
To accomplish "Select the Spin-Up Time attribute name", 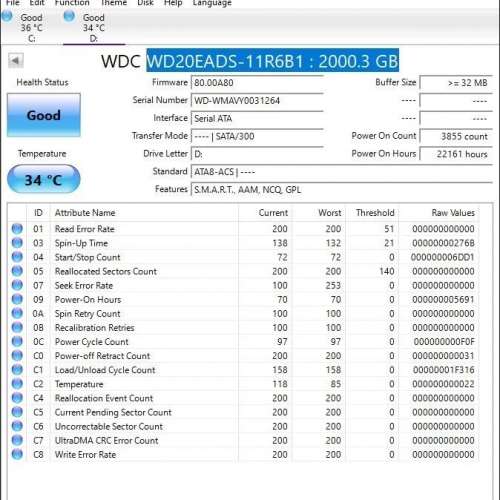I will tap(81, 243).
